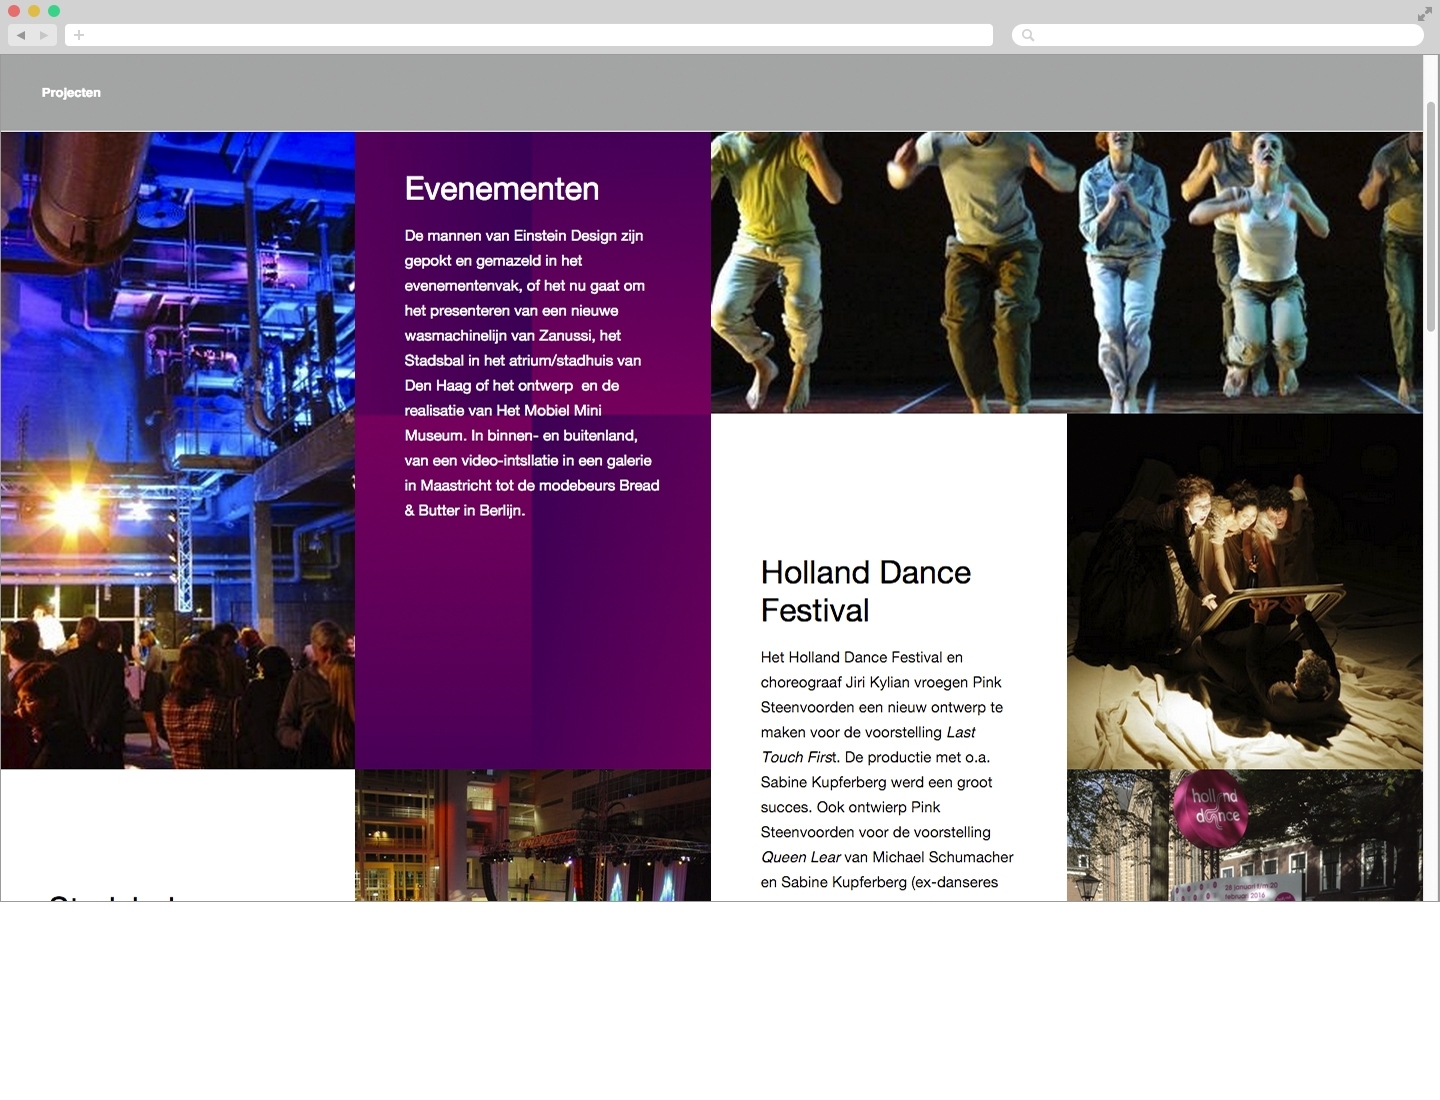This screenshot has height=1100, width=1440.
Task: Click the purple Evenementen description panel
Action: point(532,640)
